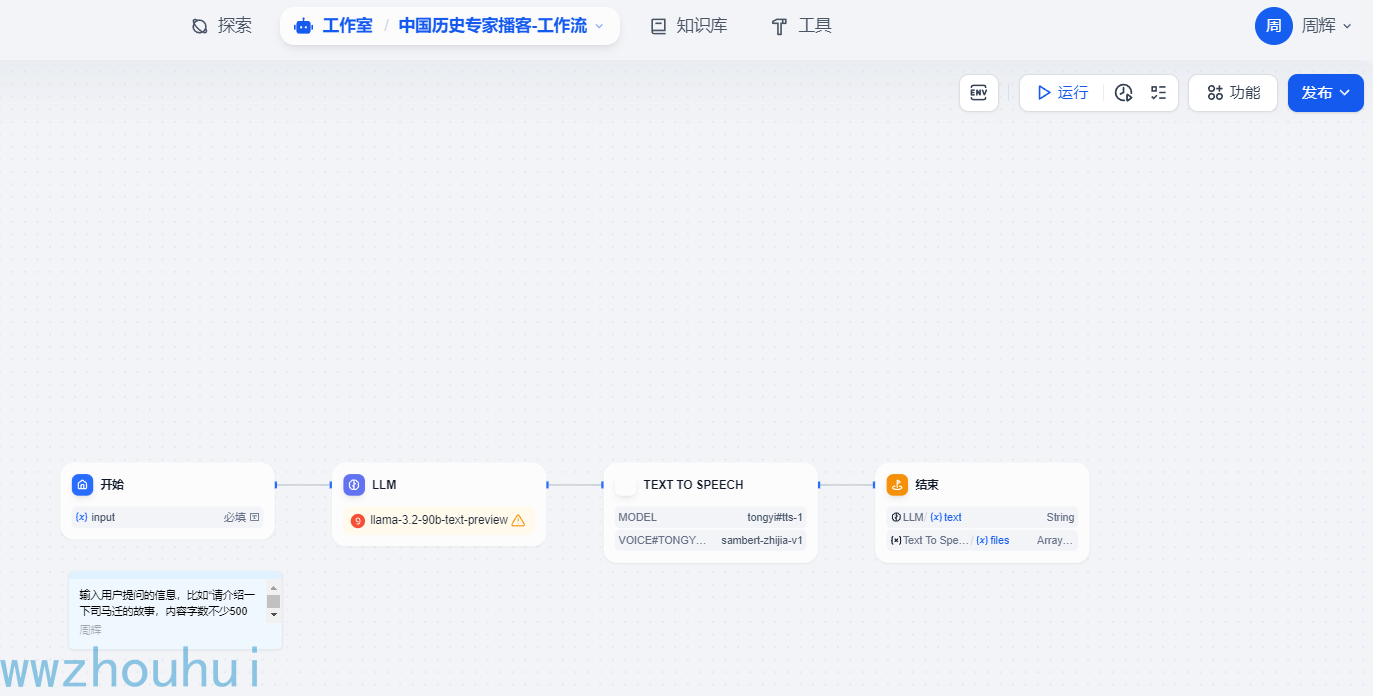Open the 工具 tools tab
Viewport: 1373px width, 696px height.
click(x=802, y=26)
